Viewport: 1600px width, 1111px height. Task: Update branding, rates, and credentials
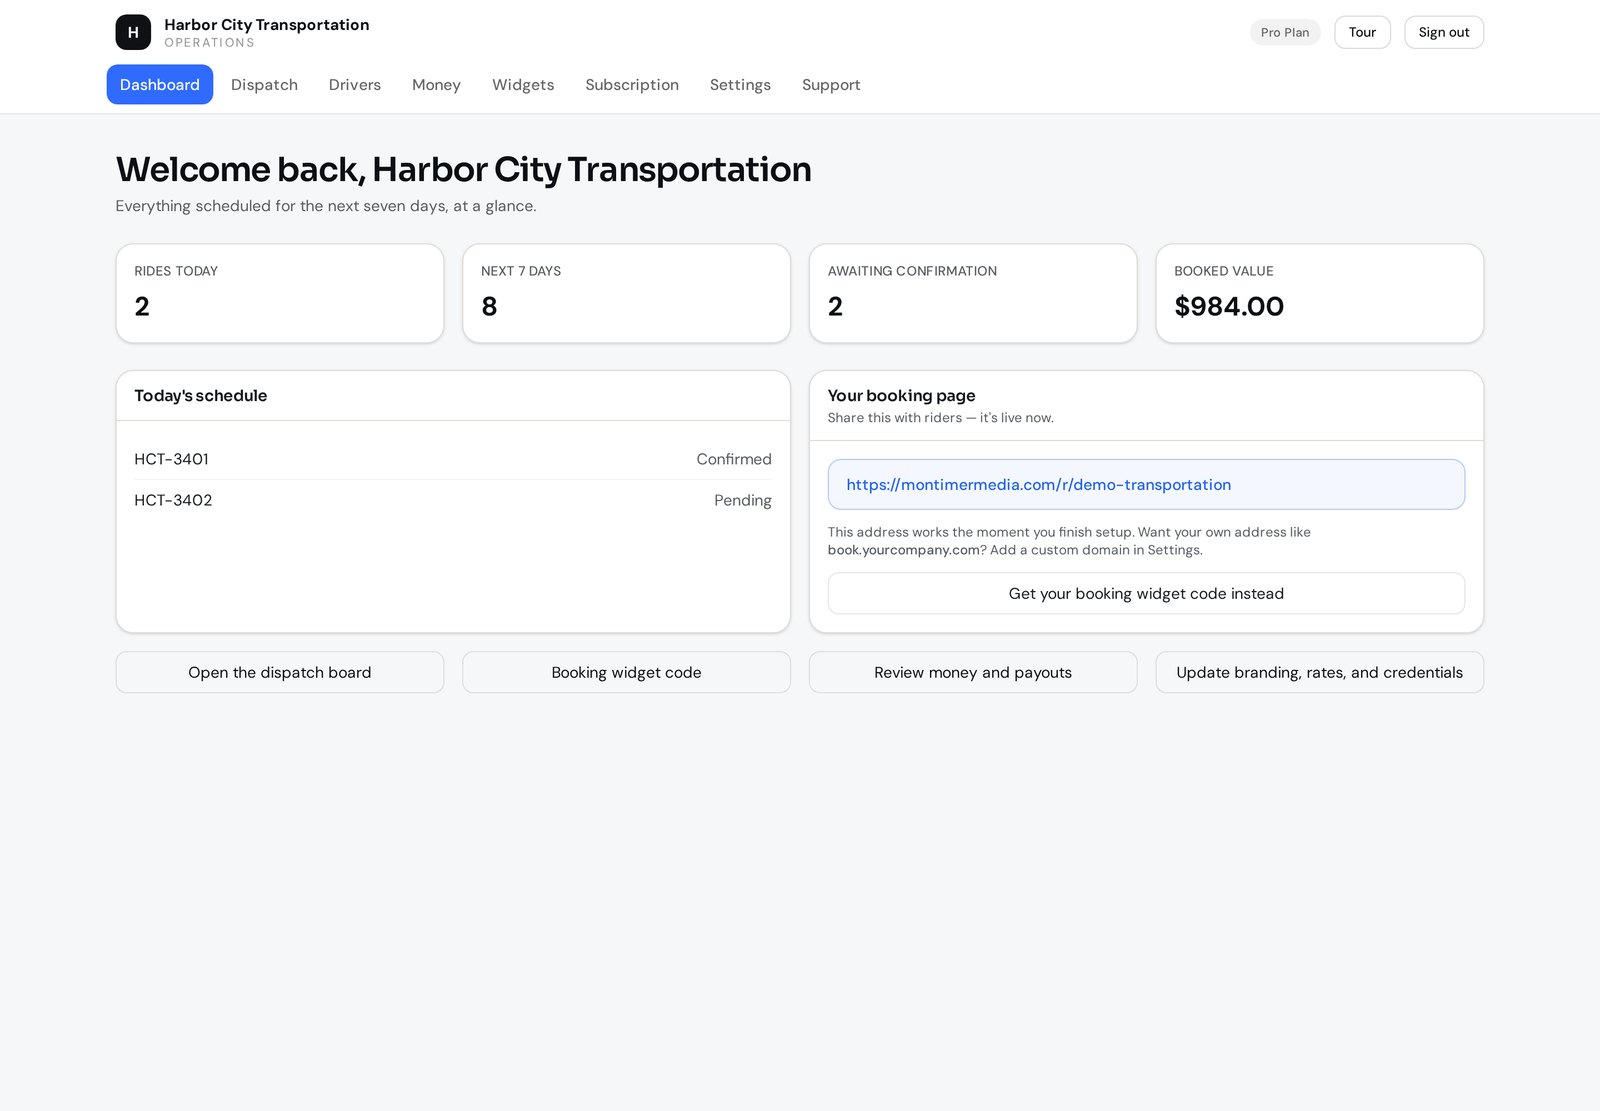tap(1319, 672)
